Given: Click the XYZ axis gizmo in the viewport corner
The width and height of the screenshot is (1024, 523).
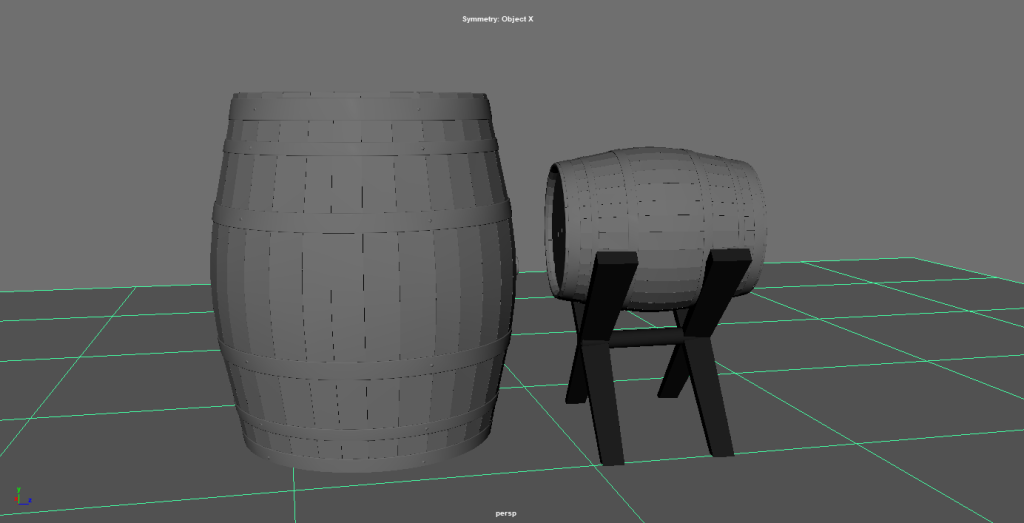Looking at the screenshot, I should pos(22,496).
